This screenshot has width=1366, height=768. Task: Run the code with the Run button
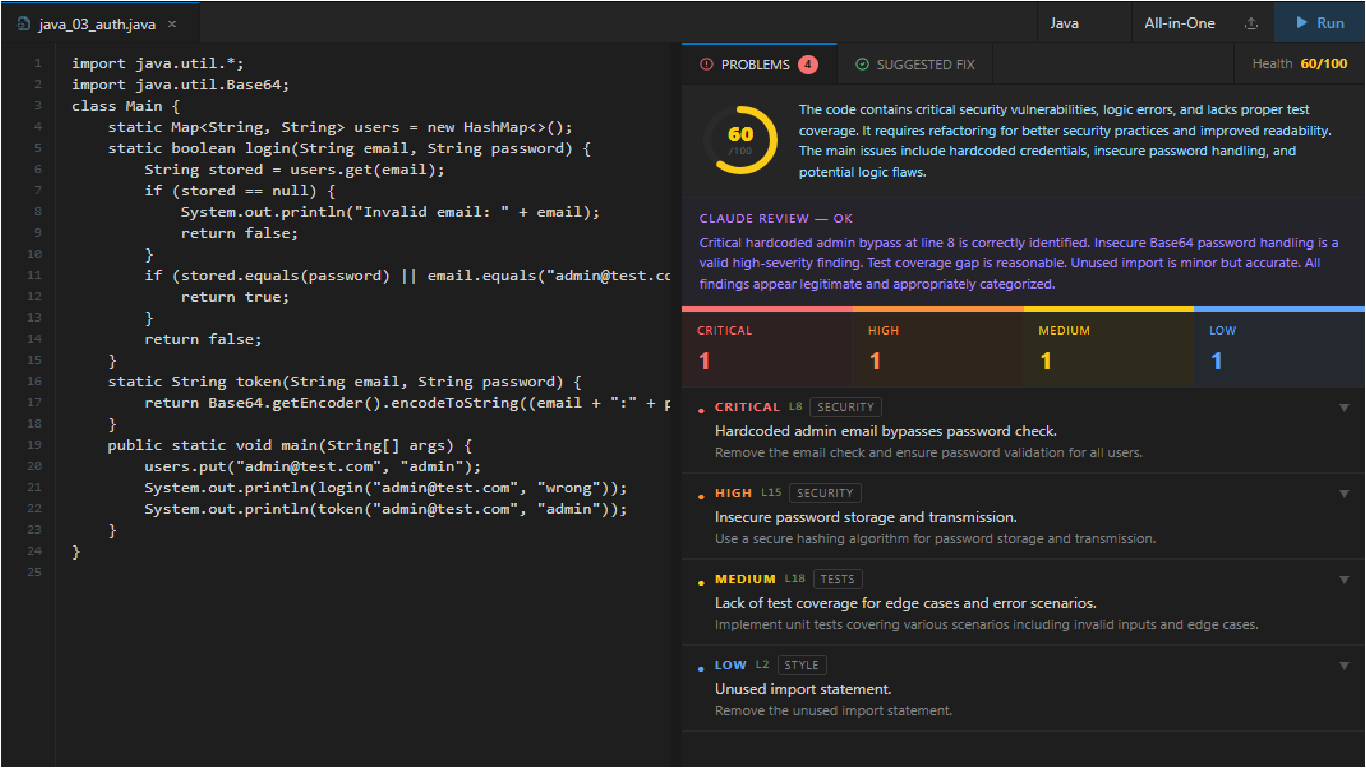(1320, 23)
